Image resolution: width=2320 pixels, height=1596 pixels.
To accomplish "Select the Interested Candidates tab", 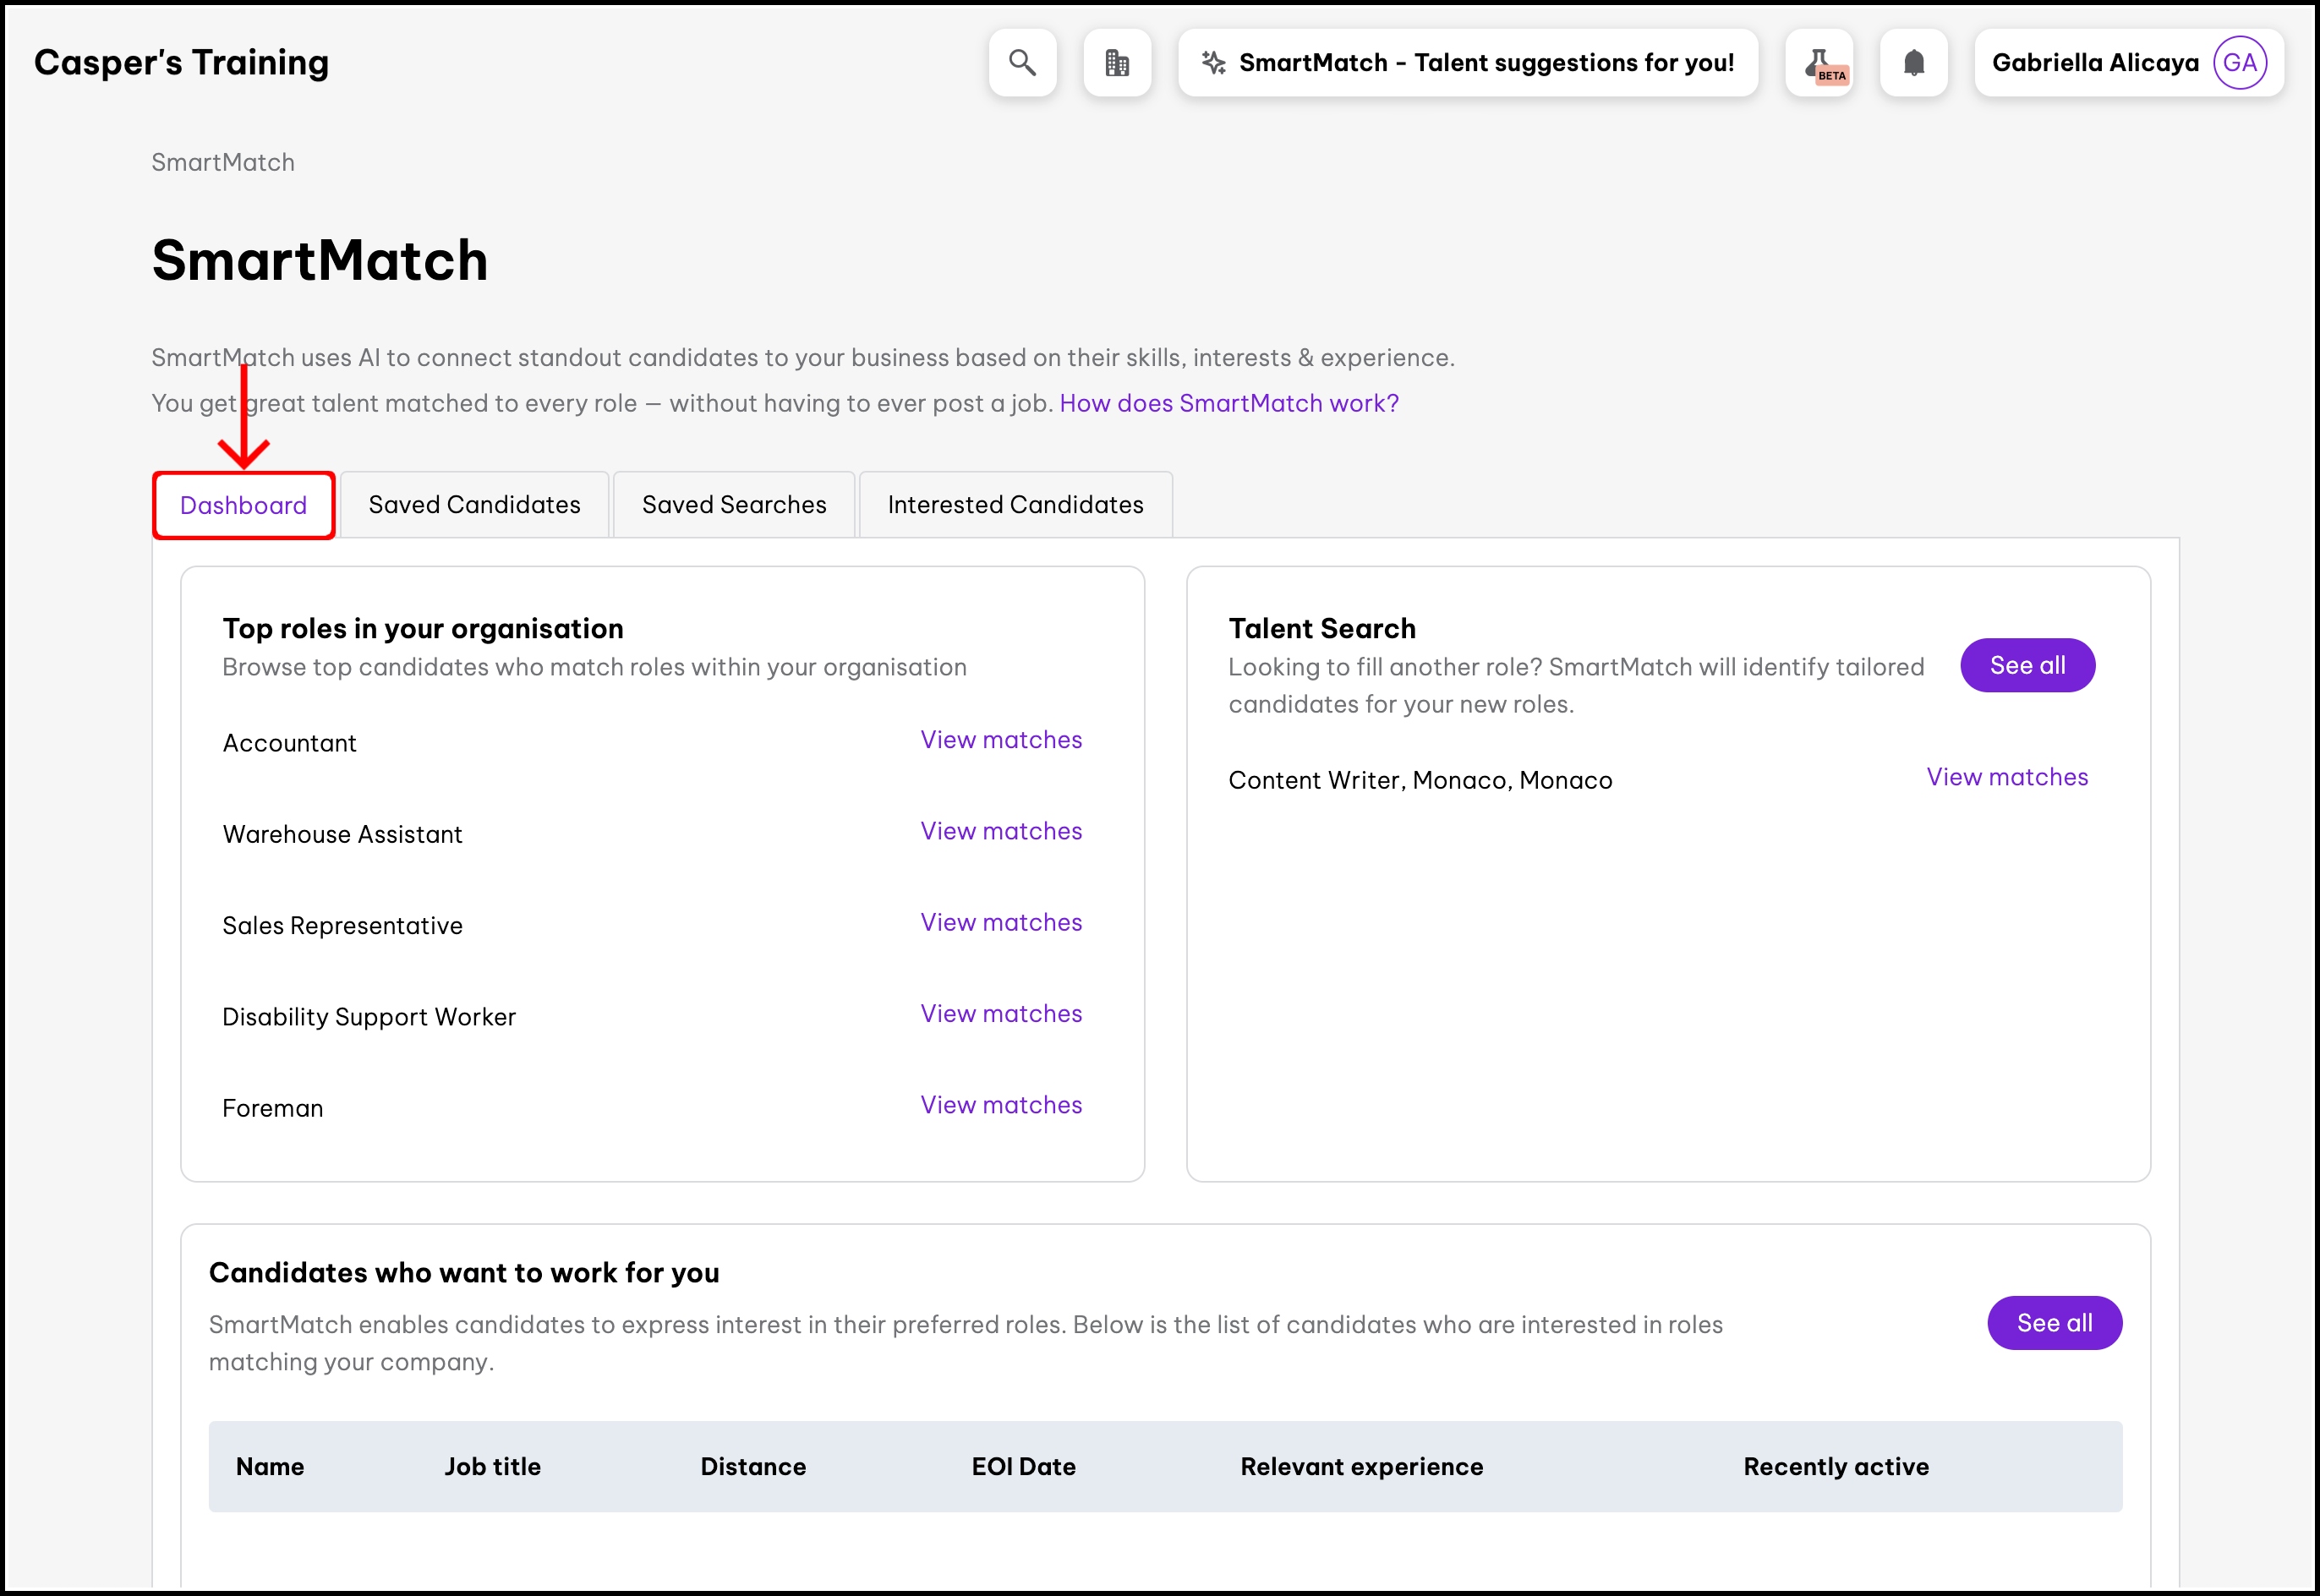I will coord(1015,505).
